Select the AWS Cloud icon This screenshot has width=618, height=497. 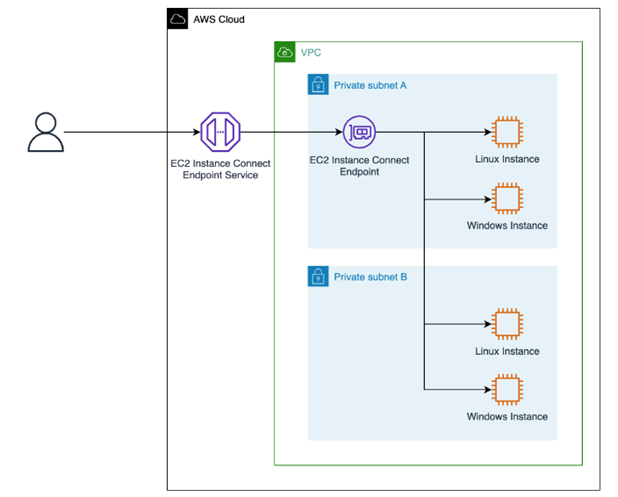[x=178, y=19]
